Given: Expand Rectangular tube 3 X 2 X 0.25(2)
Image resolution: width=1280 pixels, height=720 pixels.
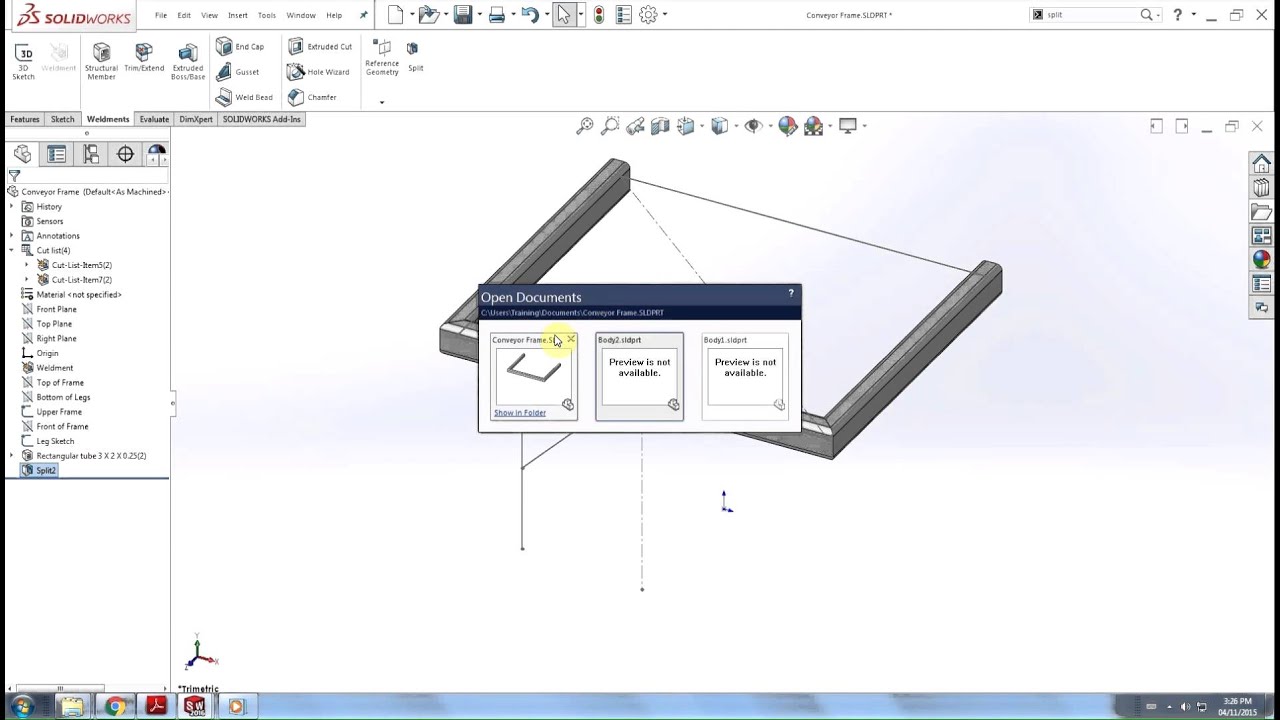Looking at the screenshot, I should tap(12, 456).
